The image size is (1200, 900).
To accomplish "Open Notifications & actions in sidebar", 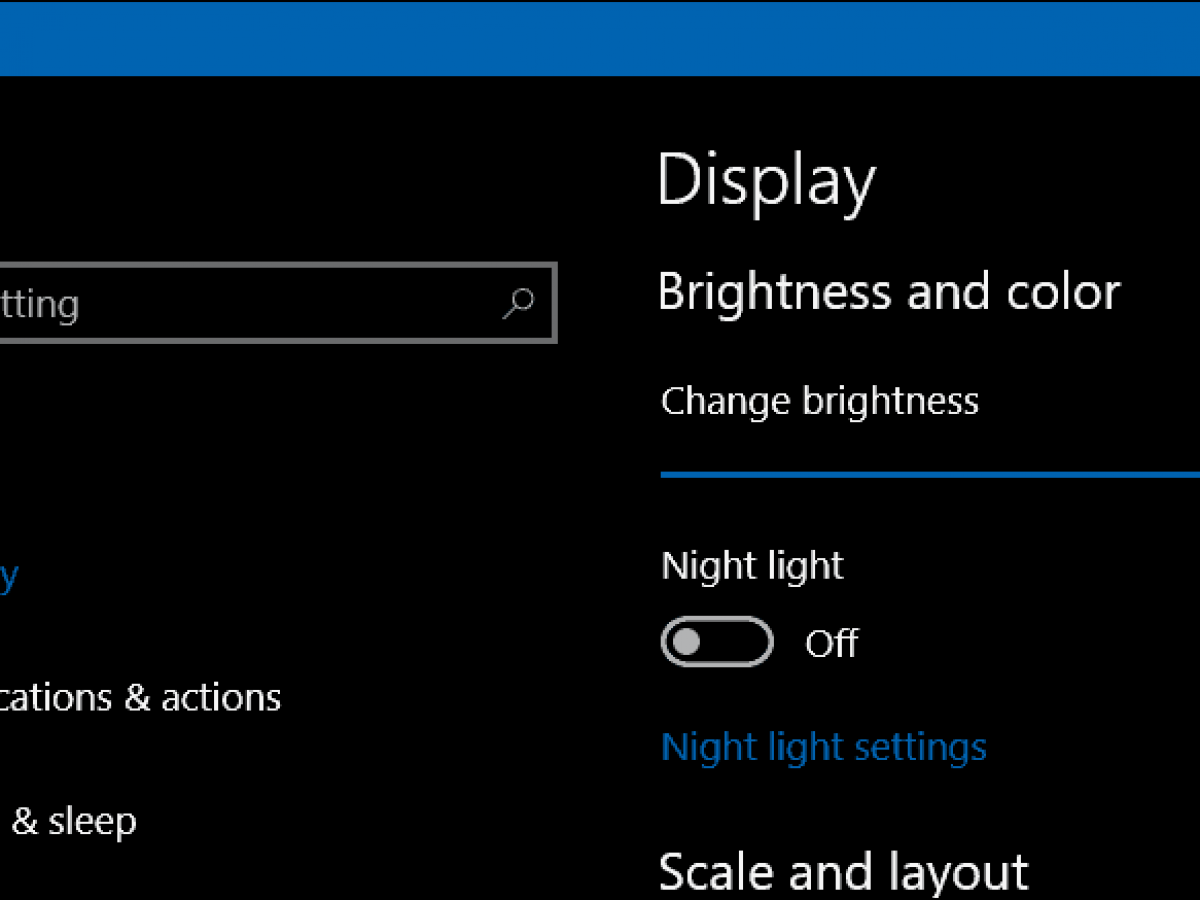I will pos(140,697).
